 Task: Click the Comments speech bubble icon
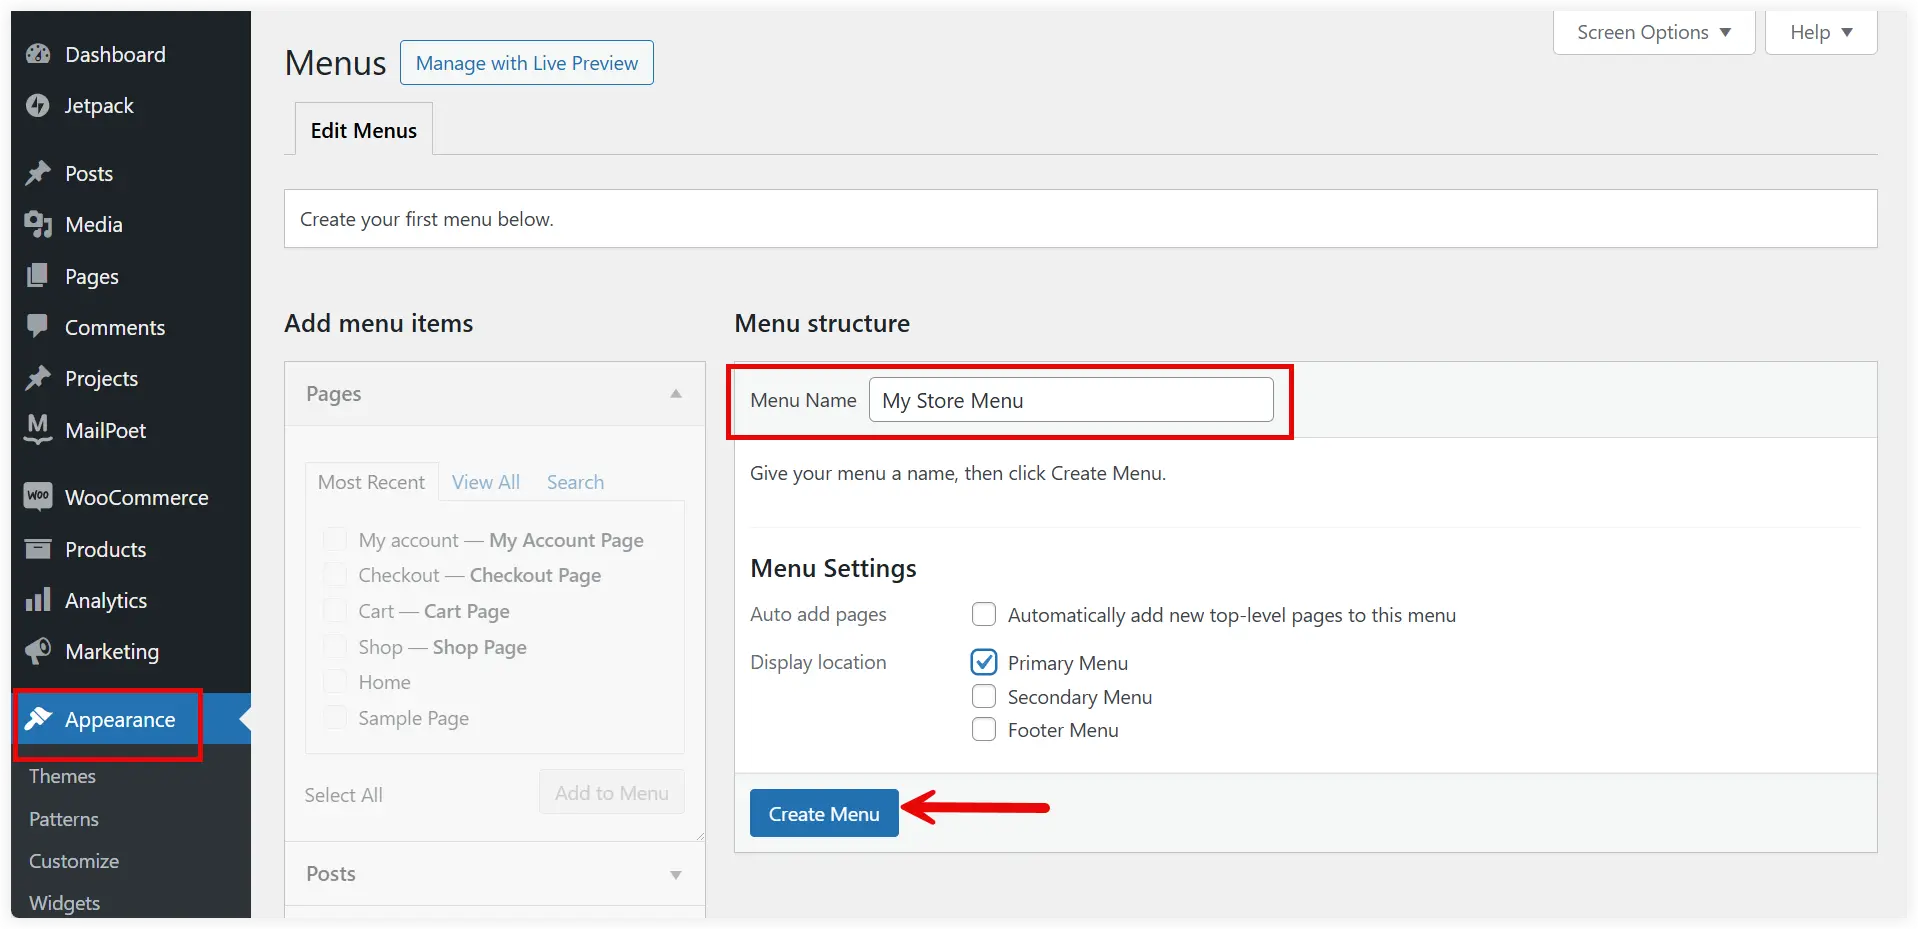(38, 327)
